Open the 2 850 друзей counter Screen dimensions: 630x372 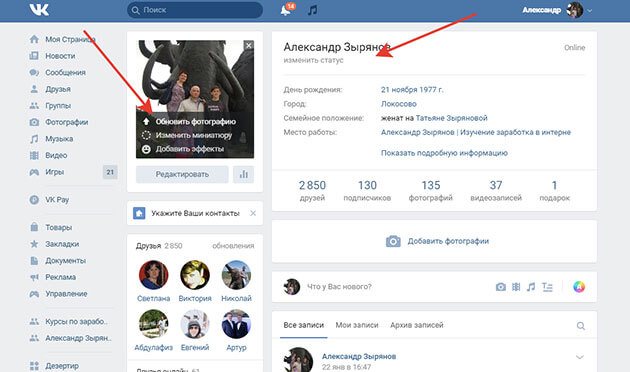click(312, 190)
